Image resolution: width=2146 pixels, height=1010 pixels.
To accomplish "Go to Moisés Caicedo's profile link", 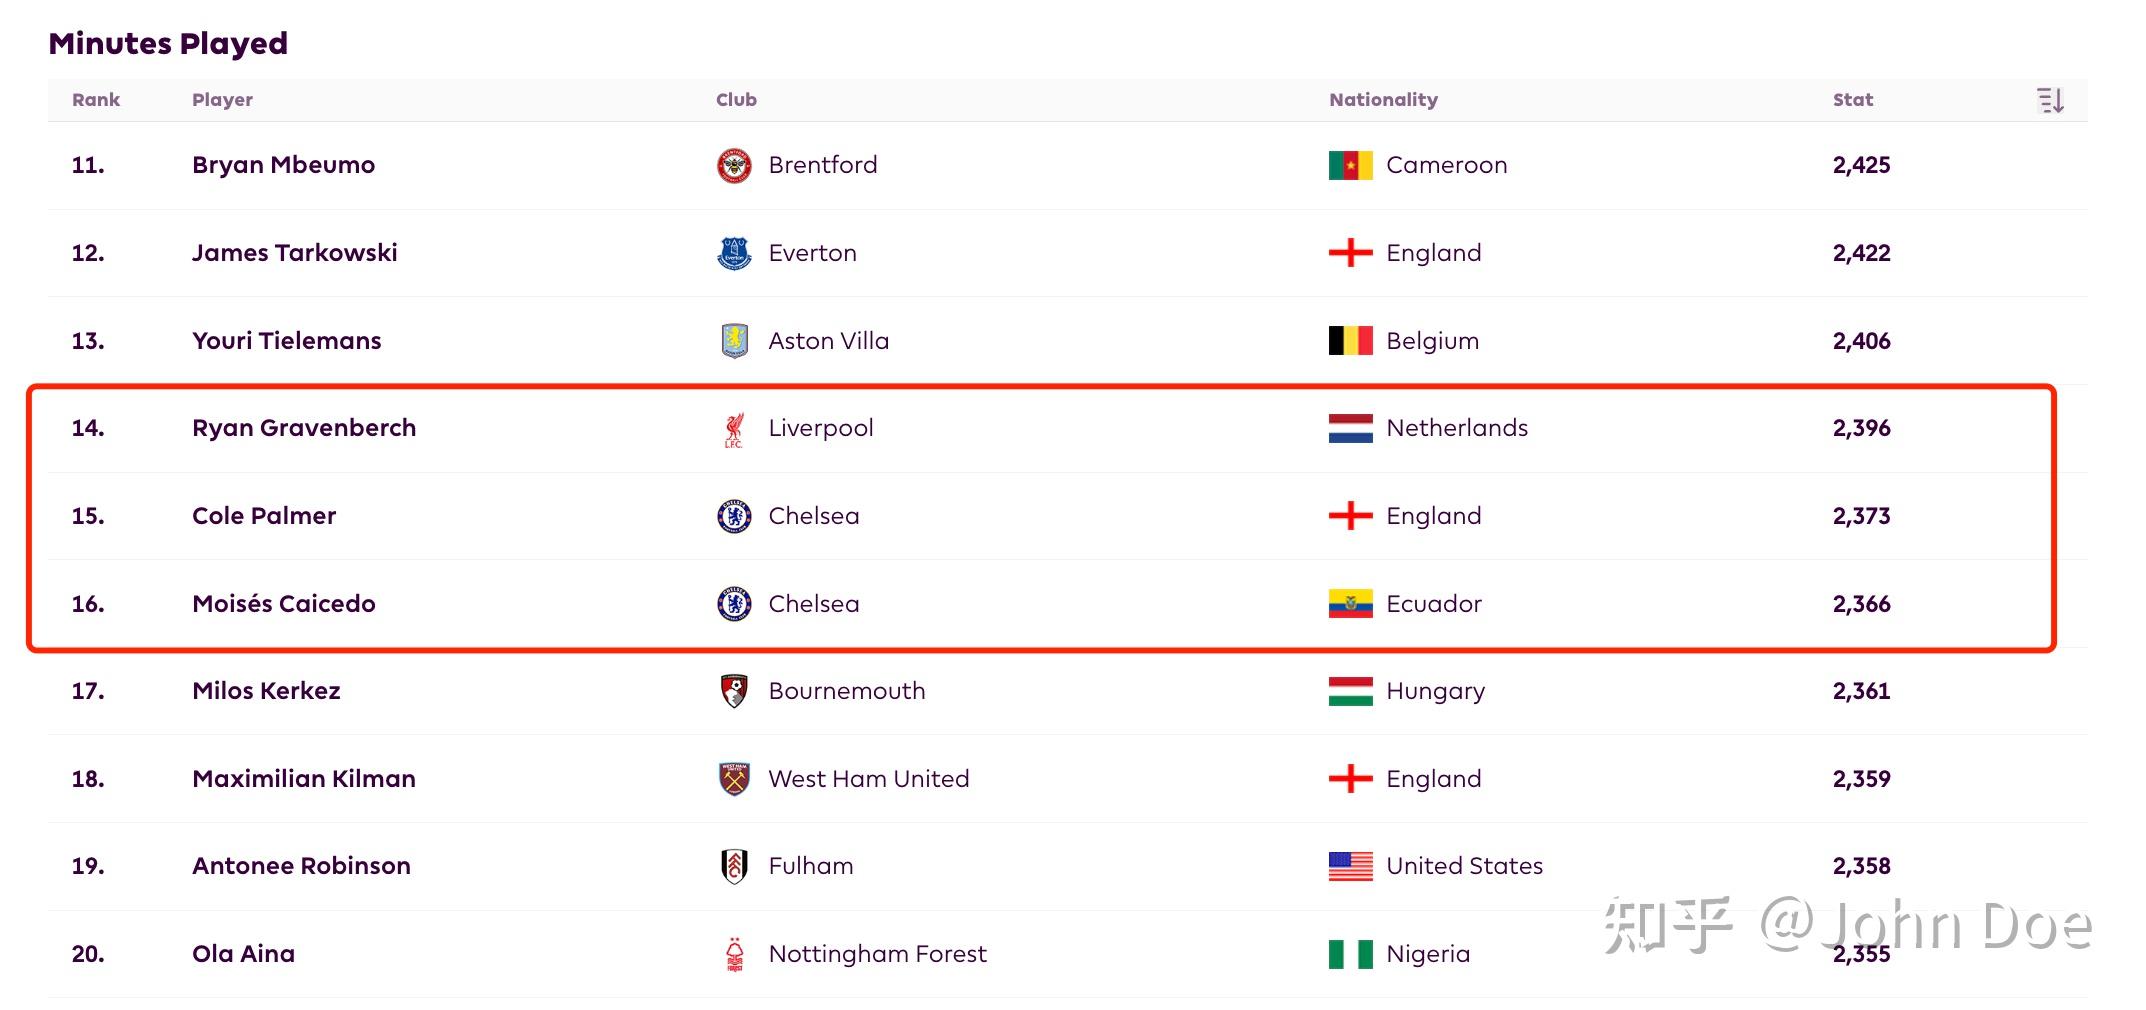I will point(284,604).
